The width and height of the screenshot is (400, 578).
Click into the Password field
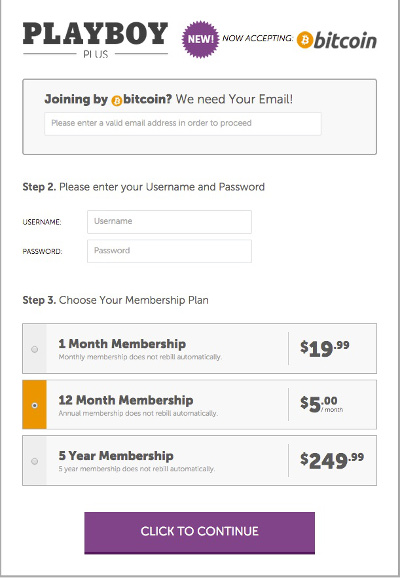pyautogui.click(x=170, y=251)
